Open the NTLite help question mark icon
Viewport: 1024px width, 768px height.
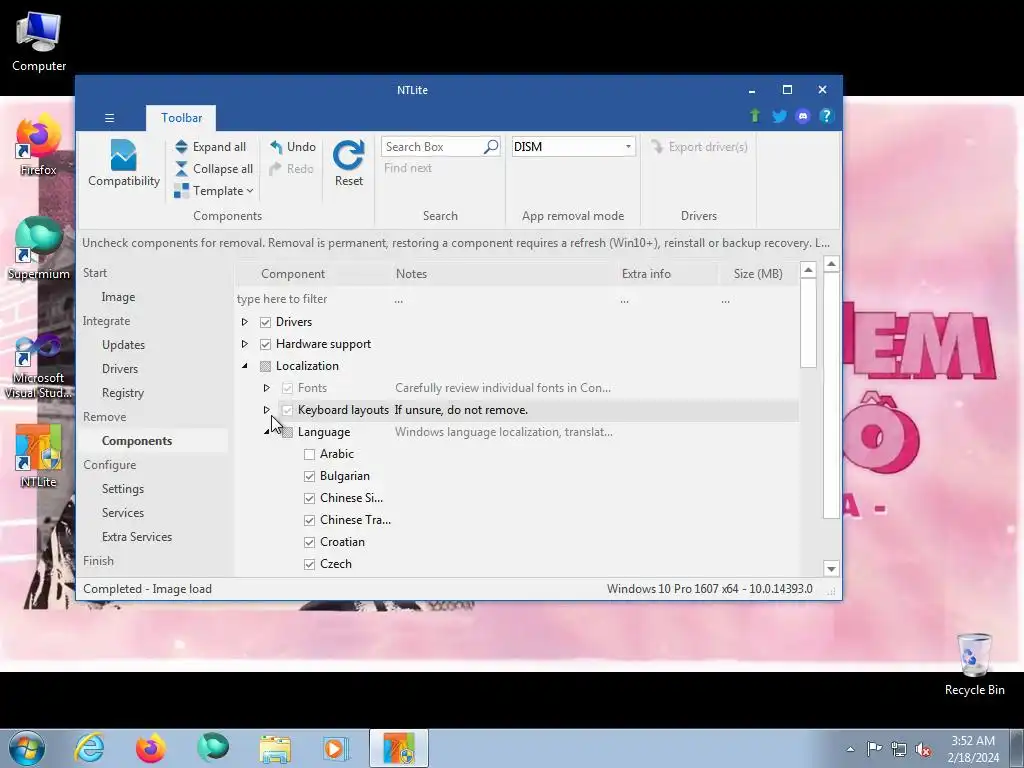tap(826, 116)
